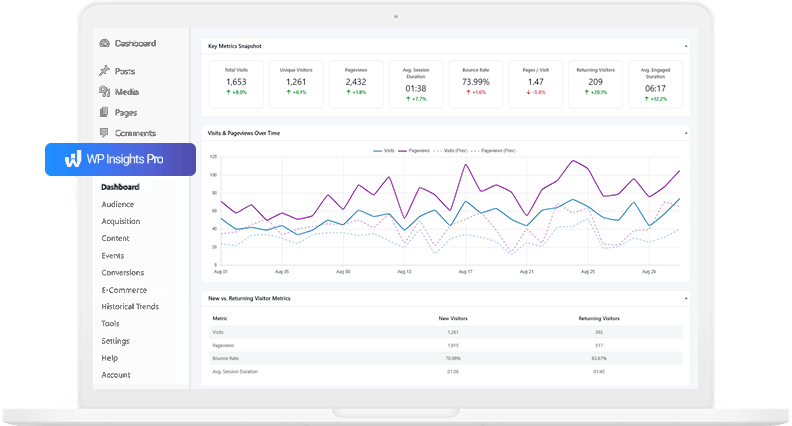Viewport: 792px width, 426px height.
Task: Open the Conversions report
Action: click(x=123, y=273)
